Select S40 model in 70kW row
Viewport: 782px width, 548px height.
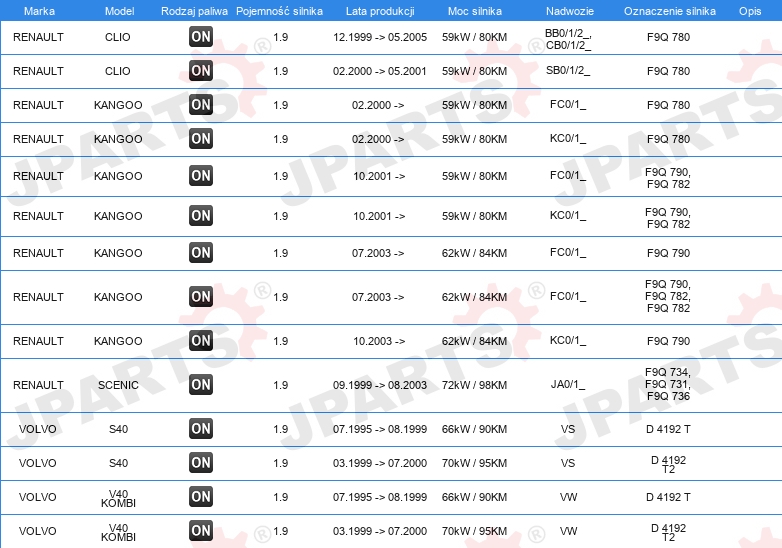click(118, 463)
